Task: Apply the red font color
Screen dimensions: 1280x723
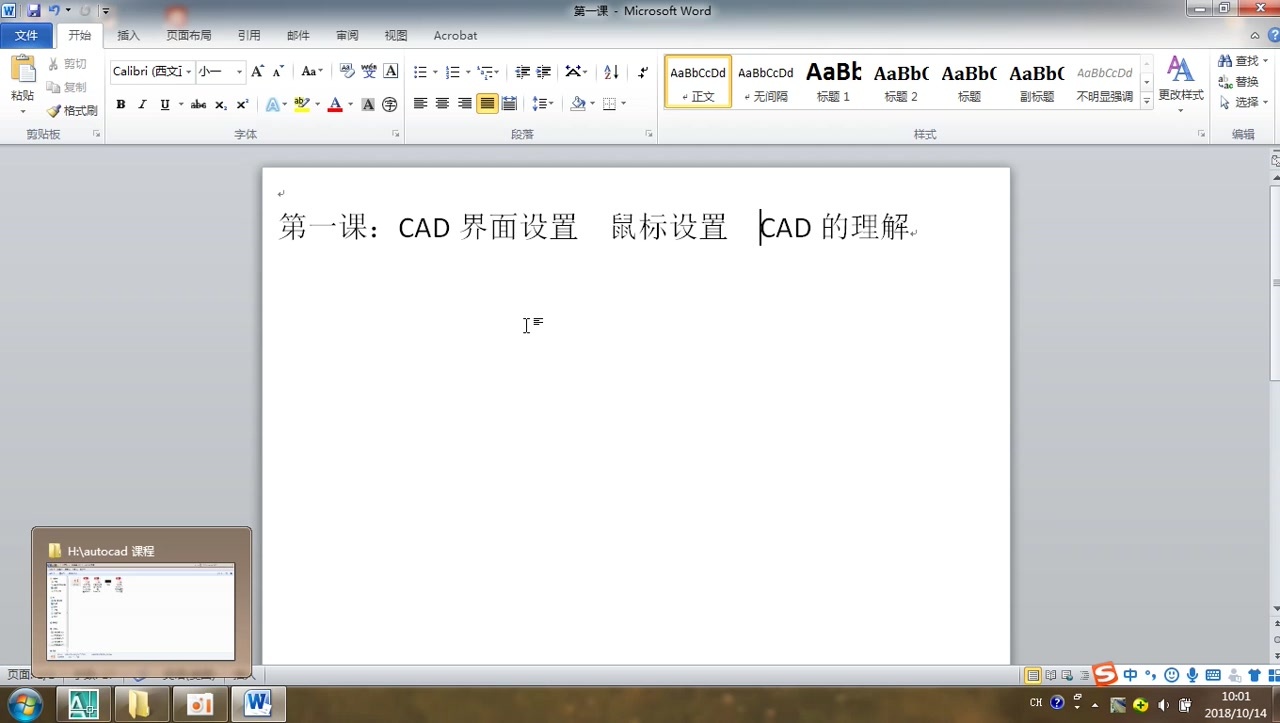Action: point(335,104)
